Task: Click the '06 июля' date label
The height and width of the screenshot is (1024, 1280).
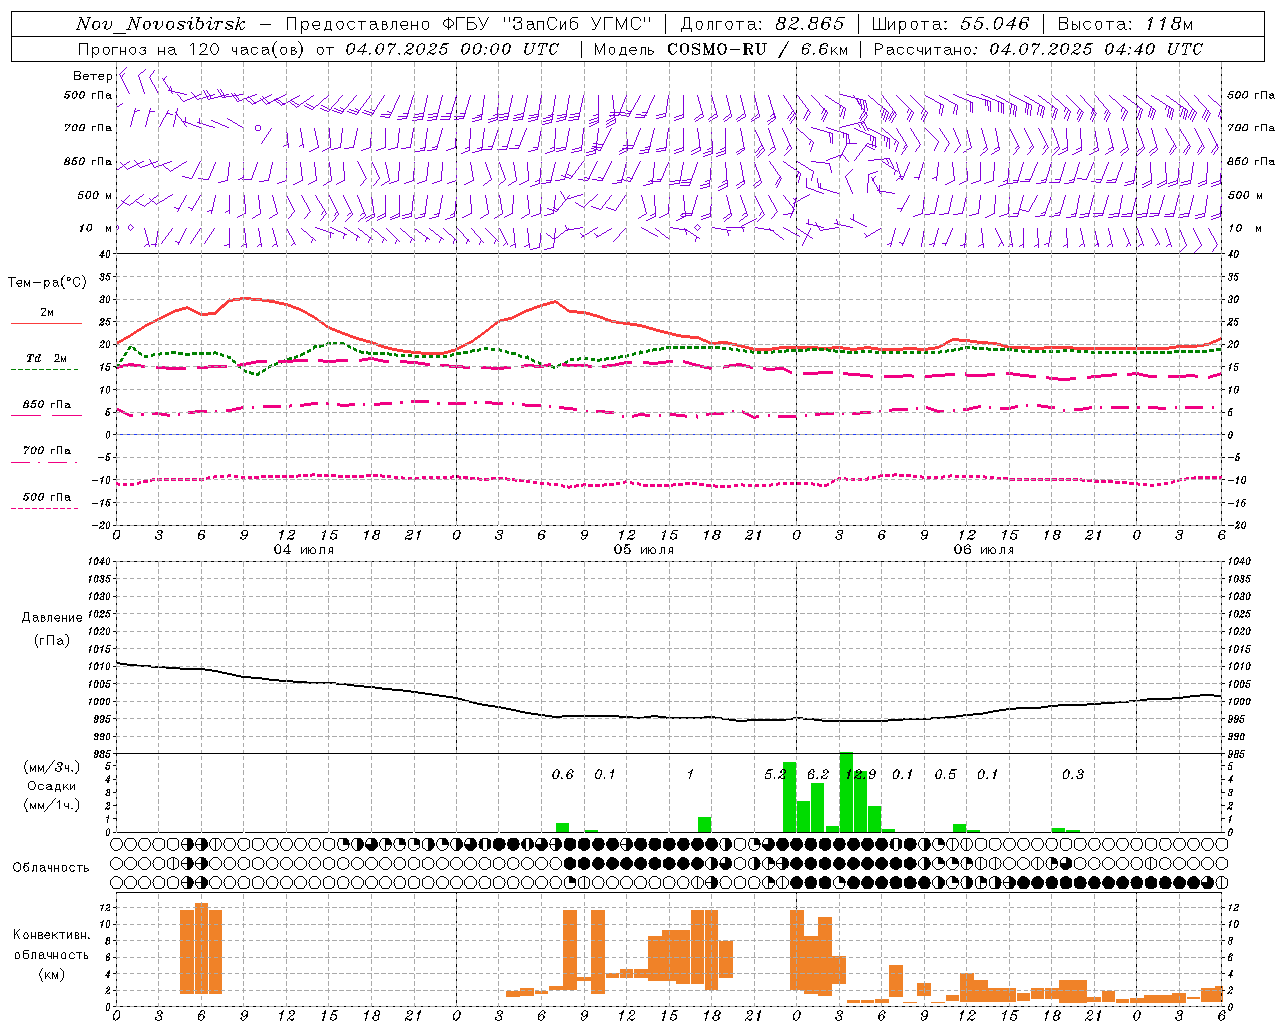Action: tap(983, 550)
